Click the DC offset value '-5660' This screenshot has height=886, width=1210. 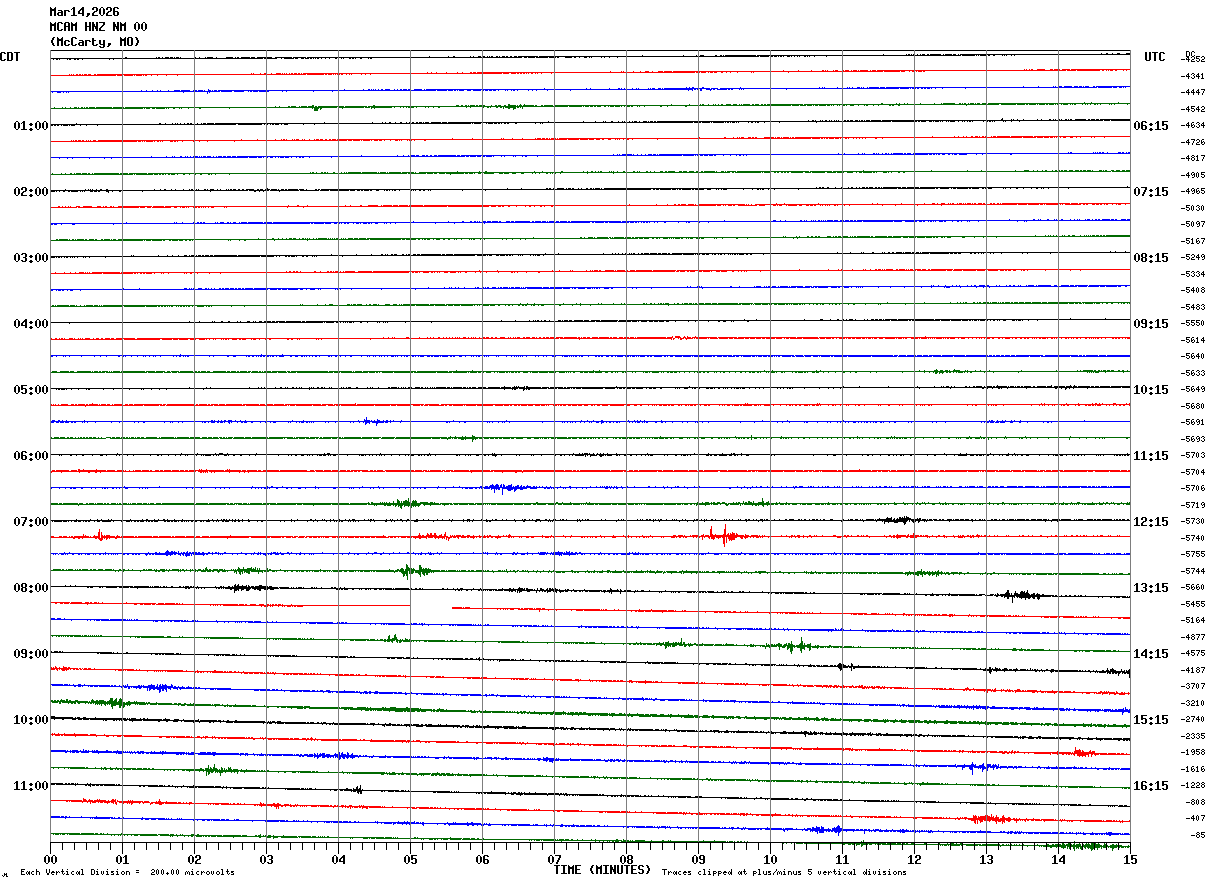coord(1193,588)
